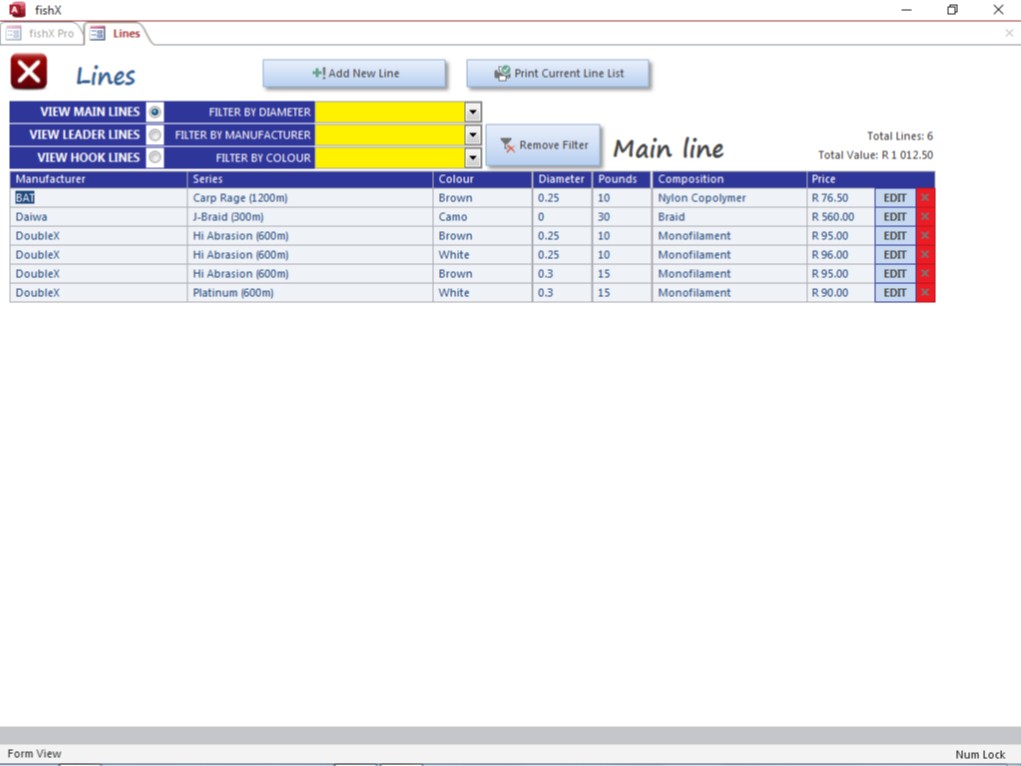Close the tabbed document with the small X

1008,33
